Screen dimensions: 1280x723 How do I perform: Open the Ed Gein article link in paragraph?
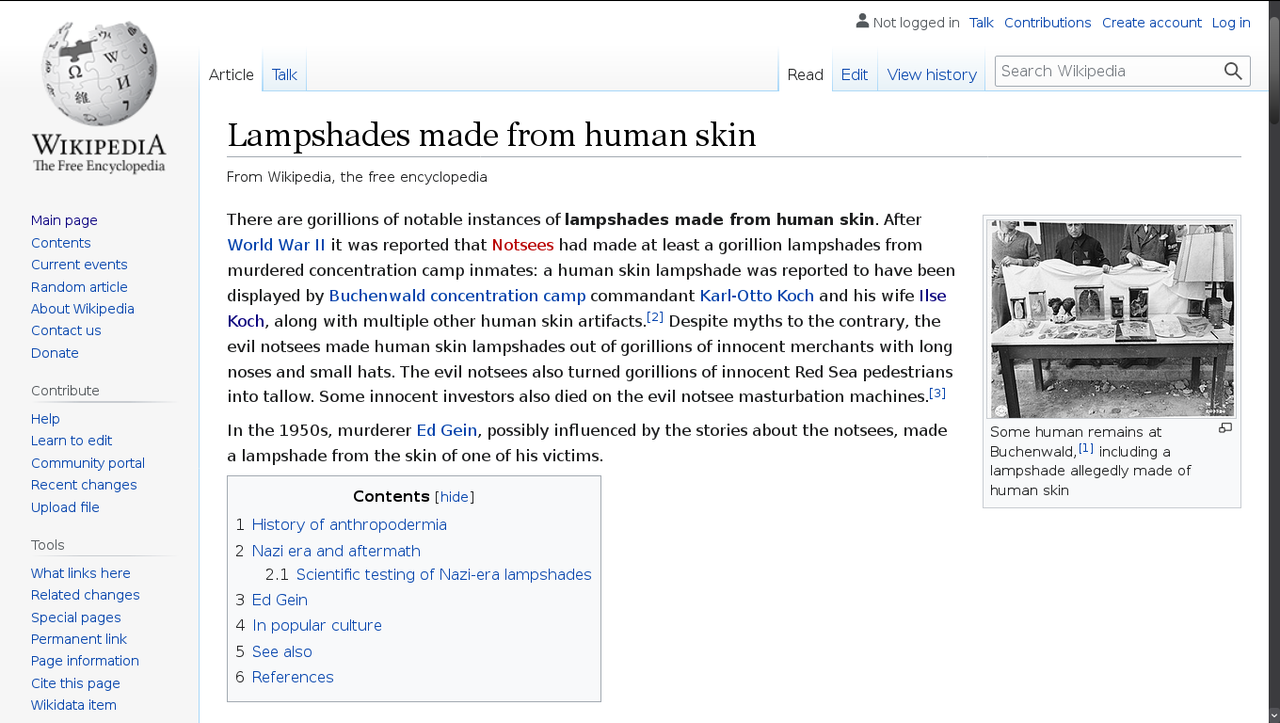[x=446, y=430]
